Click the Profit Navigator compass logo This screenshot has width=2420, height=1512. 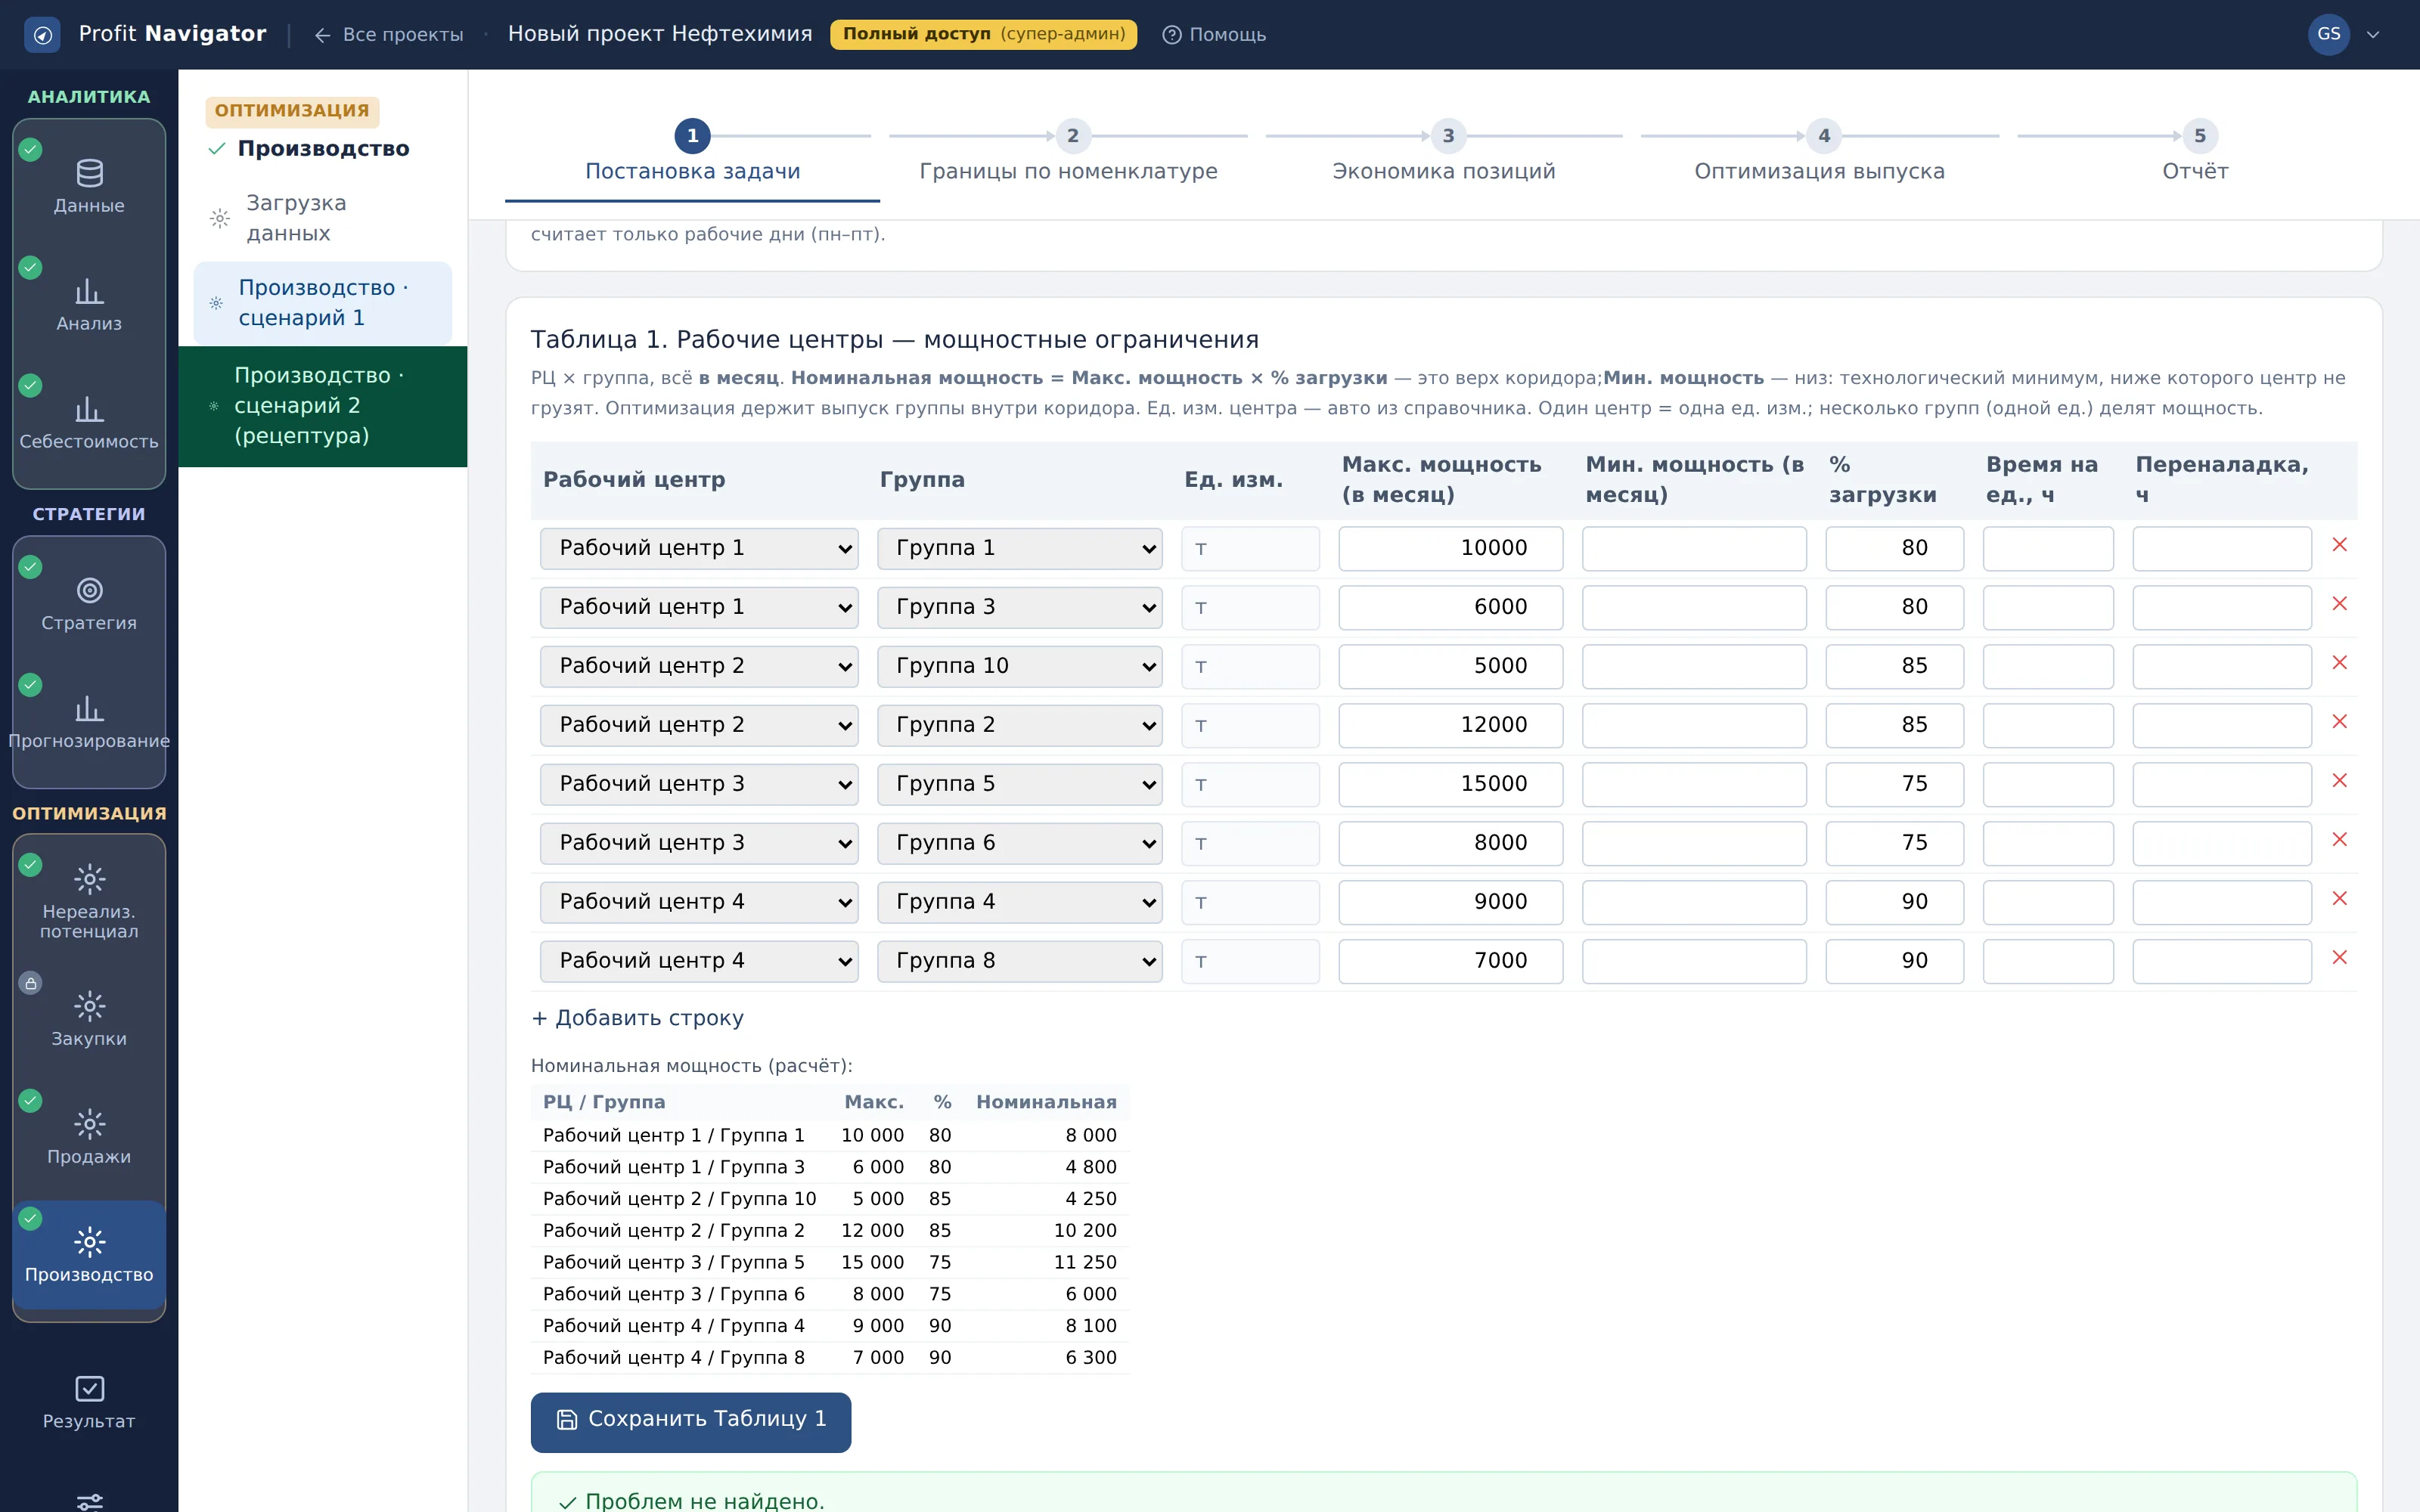pyautogui.click(x=42, y=35)
